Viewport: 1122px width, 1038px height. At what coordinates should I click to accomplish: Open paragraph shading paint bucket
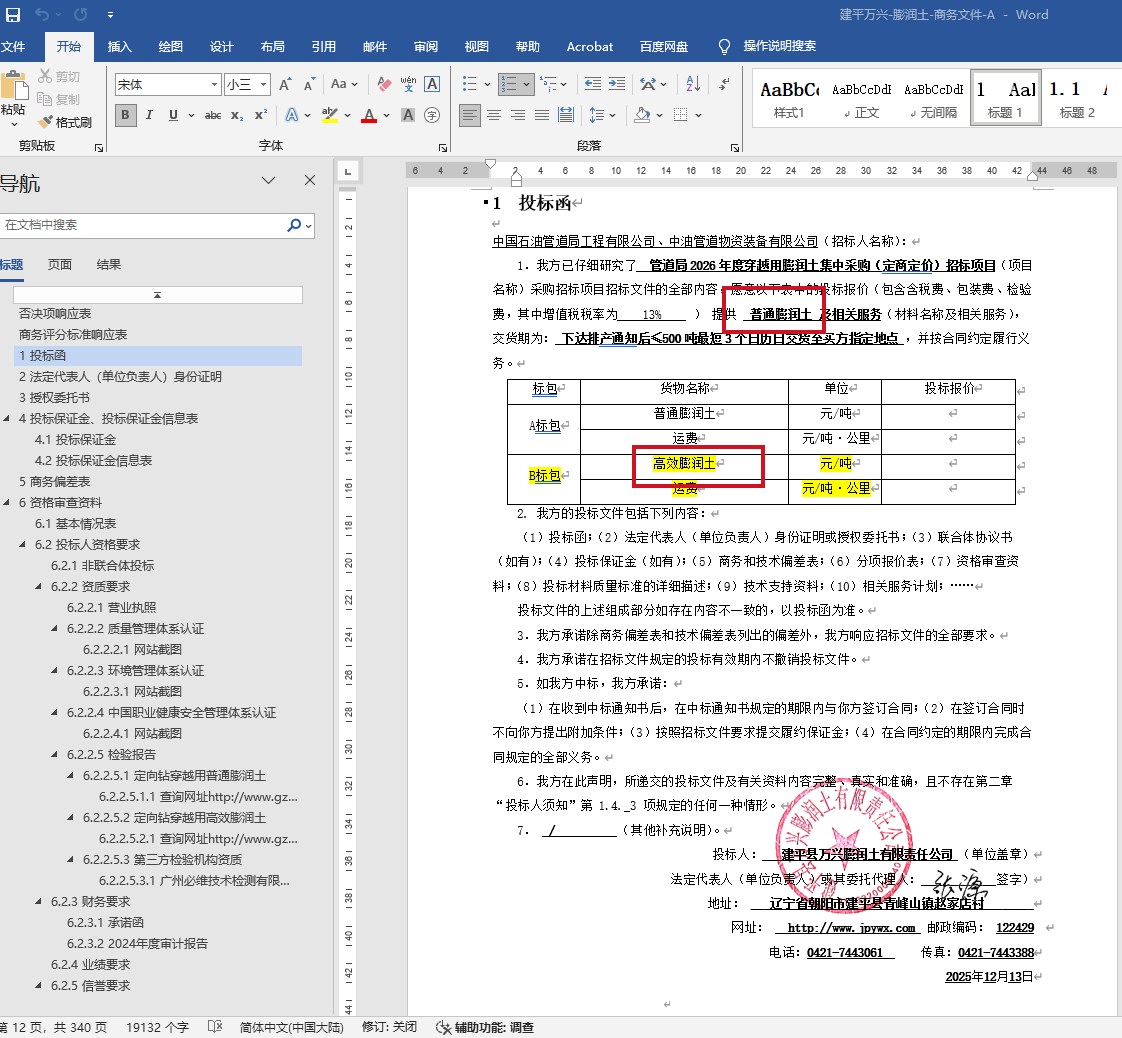click(x=642, y=115)
